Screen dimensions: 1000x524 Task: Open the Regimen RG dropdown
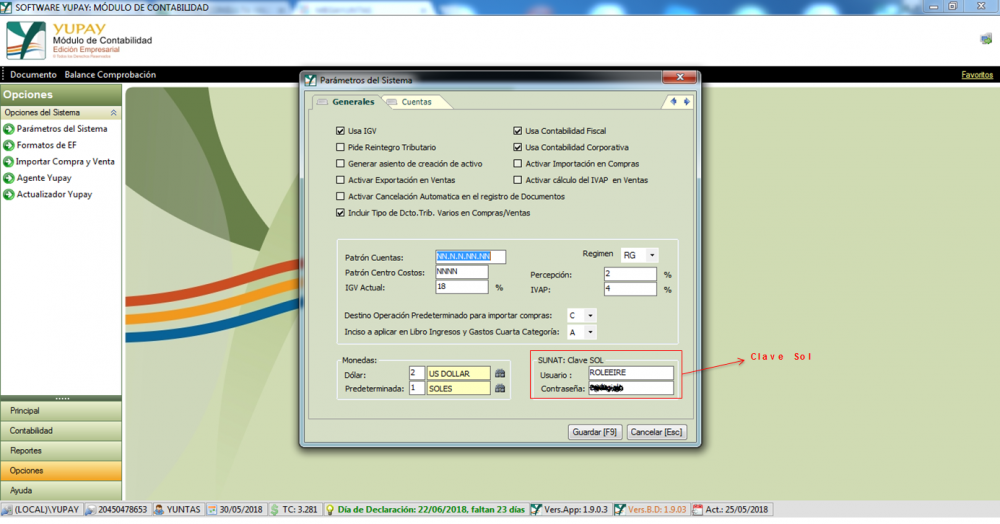point(652,255)
